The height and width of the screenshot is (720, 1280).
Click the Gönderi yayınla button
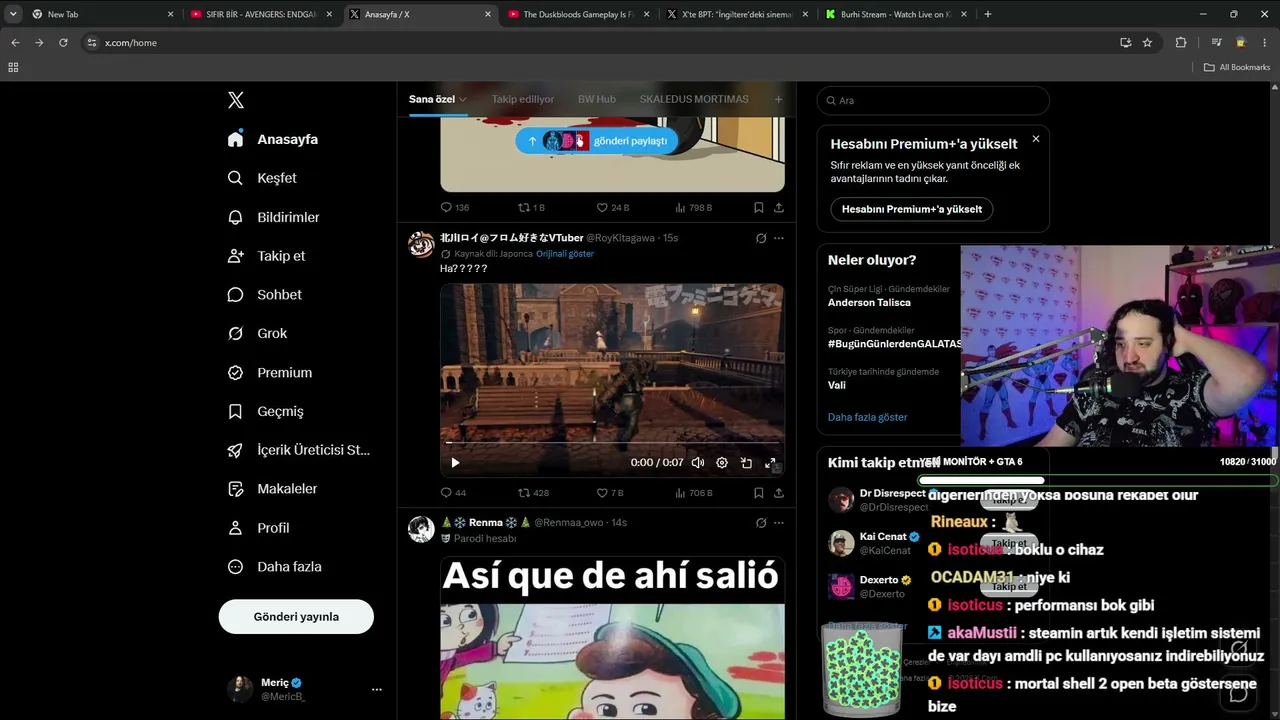[296, 617]
